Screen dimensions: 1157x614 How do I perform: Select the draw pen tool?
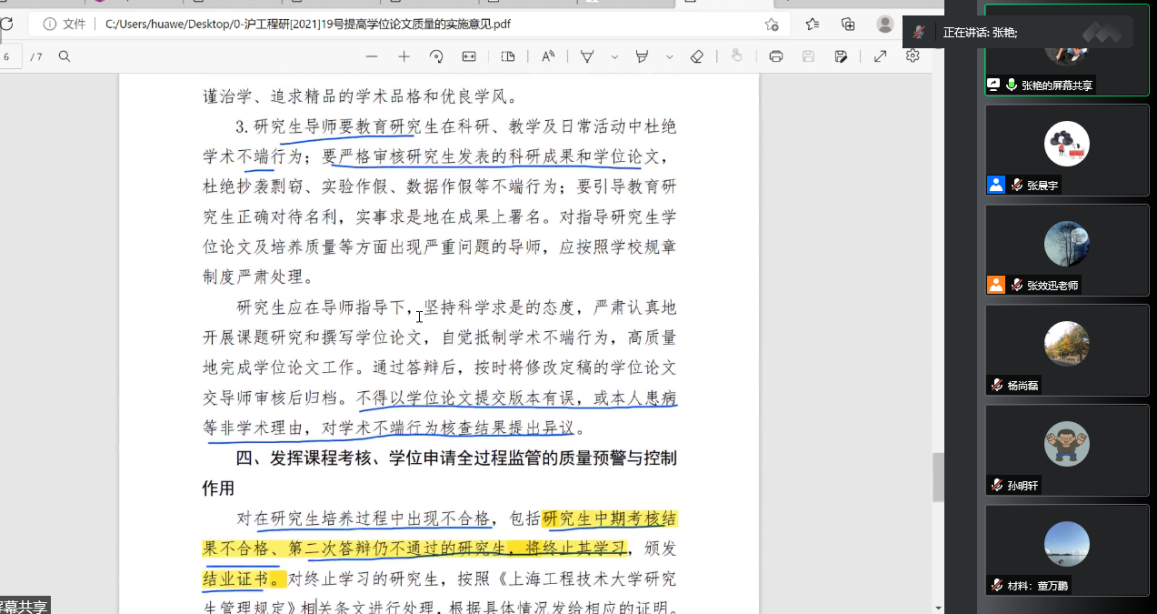coord(588,57)
